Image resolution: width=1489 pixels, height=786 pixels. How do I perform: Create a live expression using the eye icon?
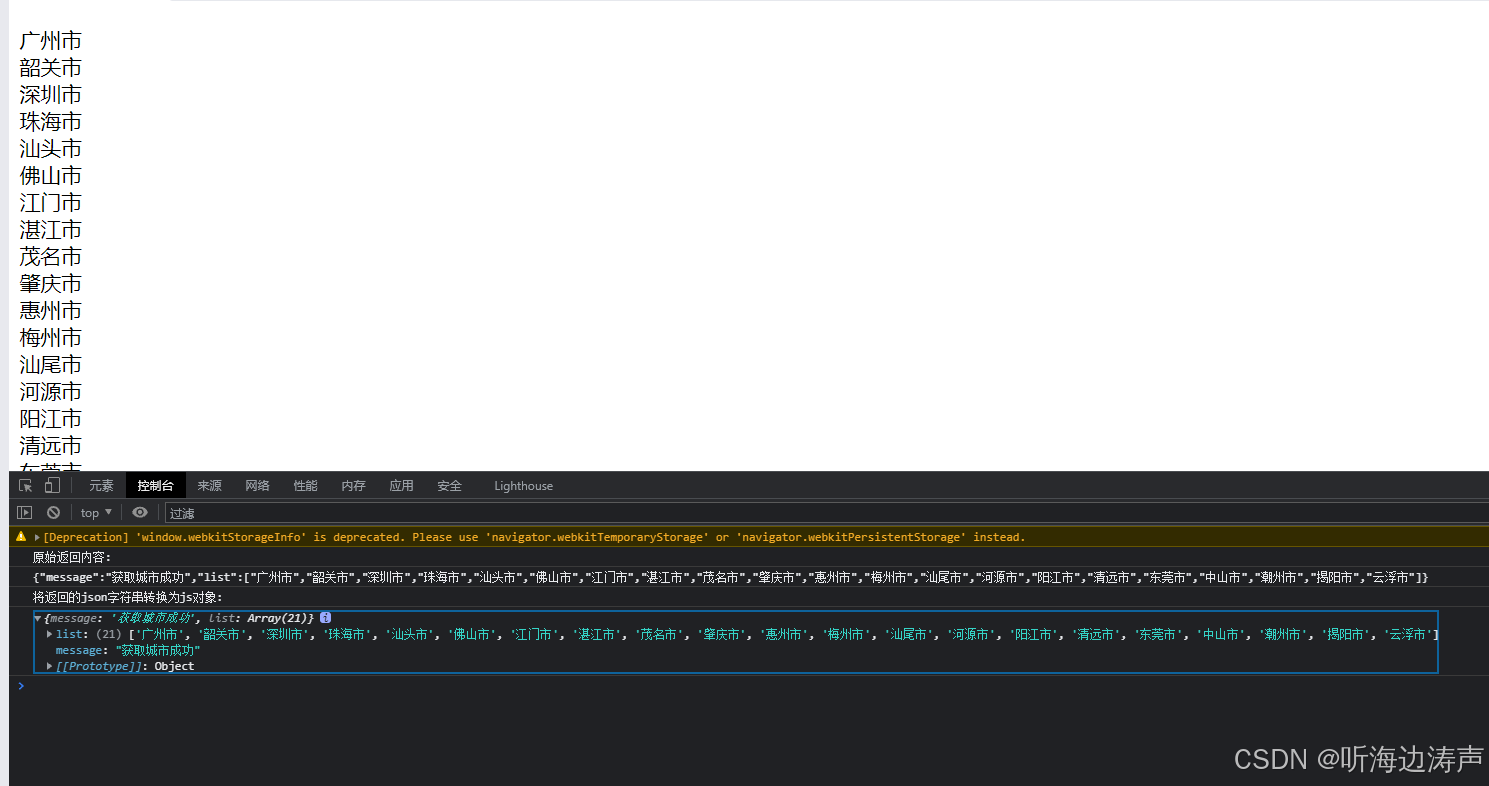pyautogui.click(x=139, y=512)
